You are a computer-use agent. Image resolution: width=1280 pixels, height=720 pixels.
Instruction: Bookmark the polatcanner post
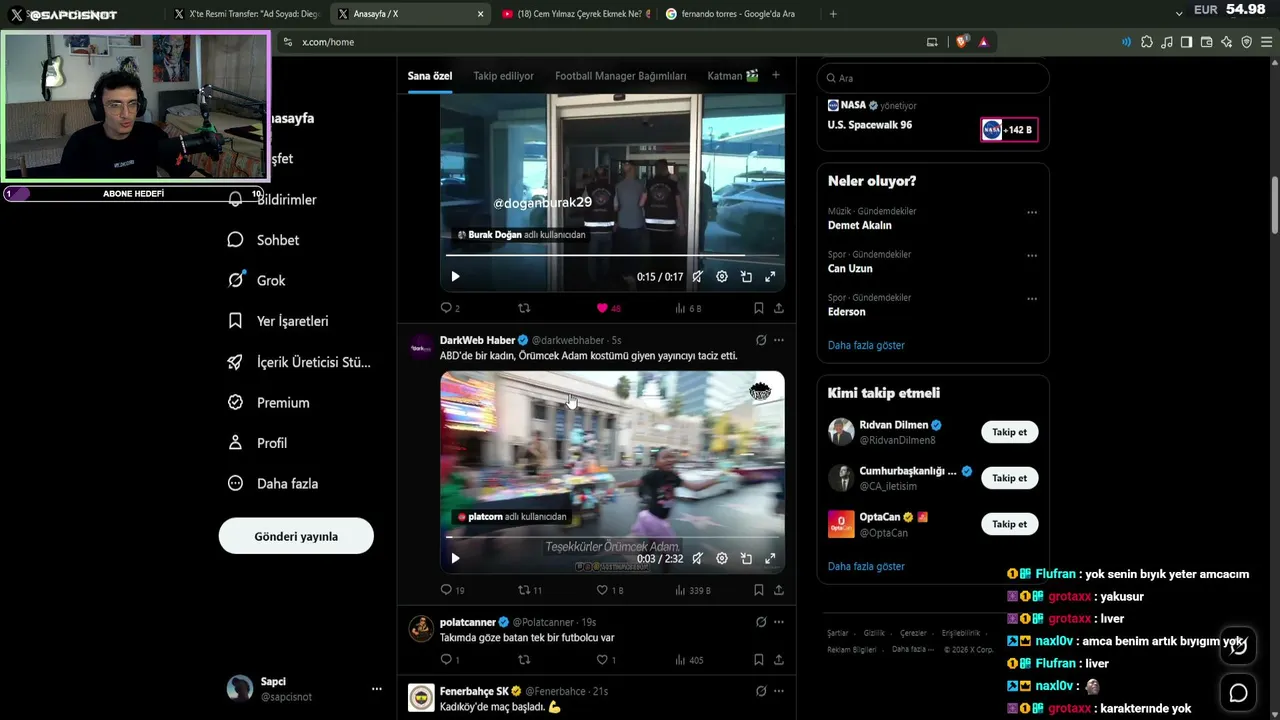click(x=759, y=660)
